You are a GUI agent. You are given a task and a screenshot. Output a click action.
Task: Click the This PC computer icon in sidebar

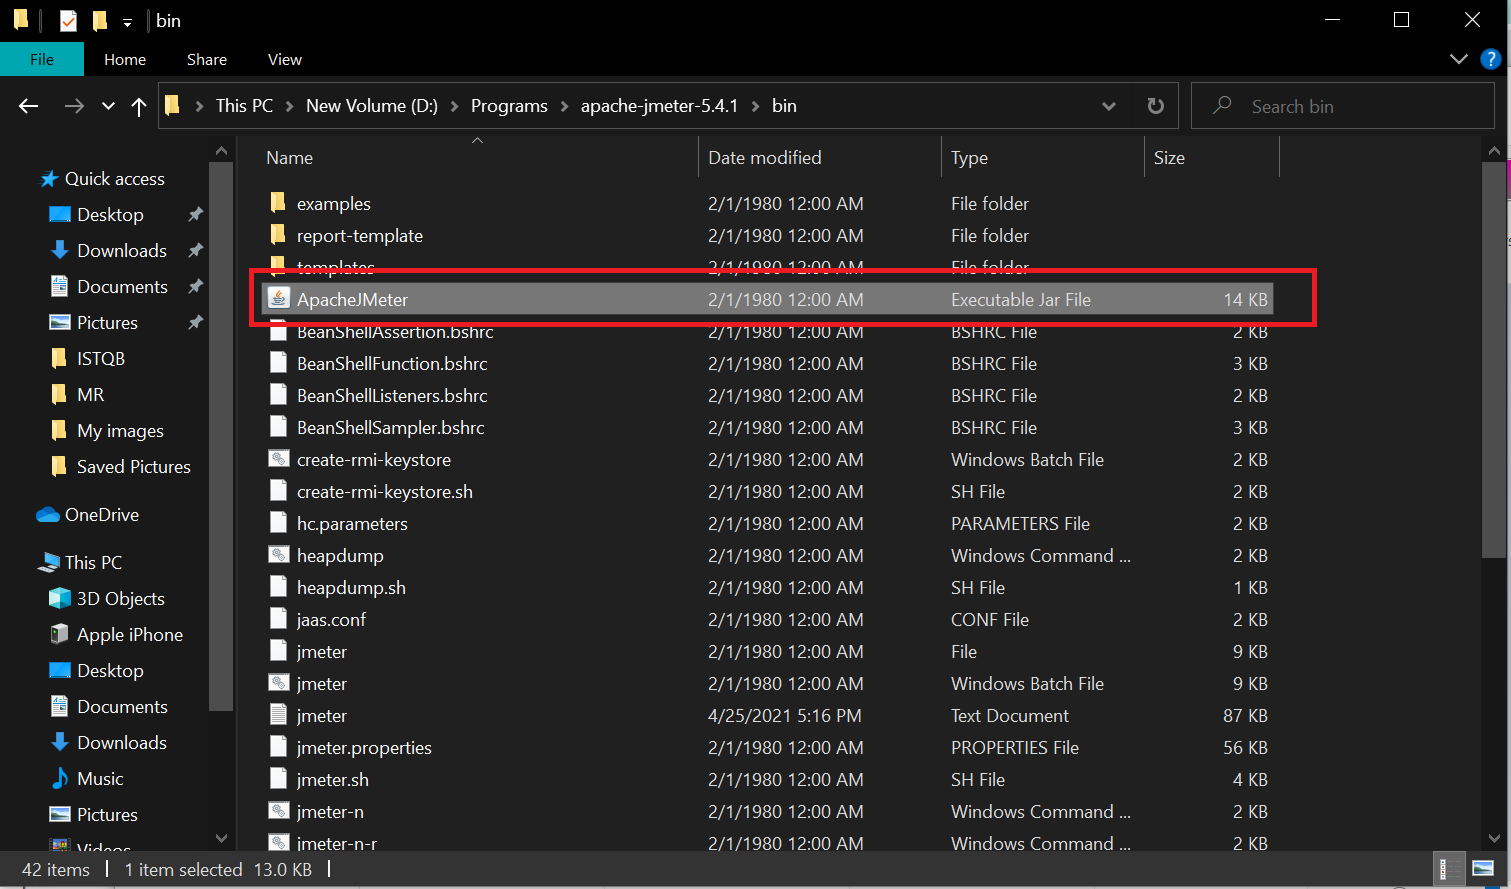pos(49,563)
